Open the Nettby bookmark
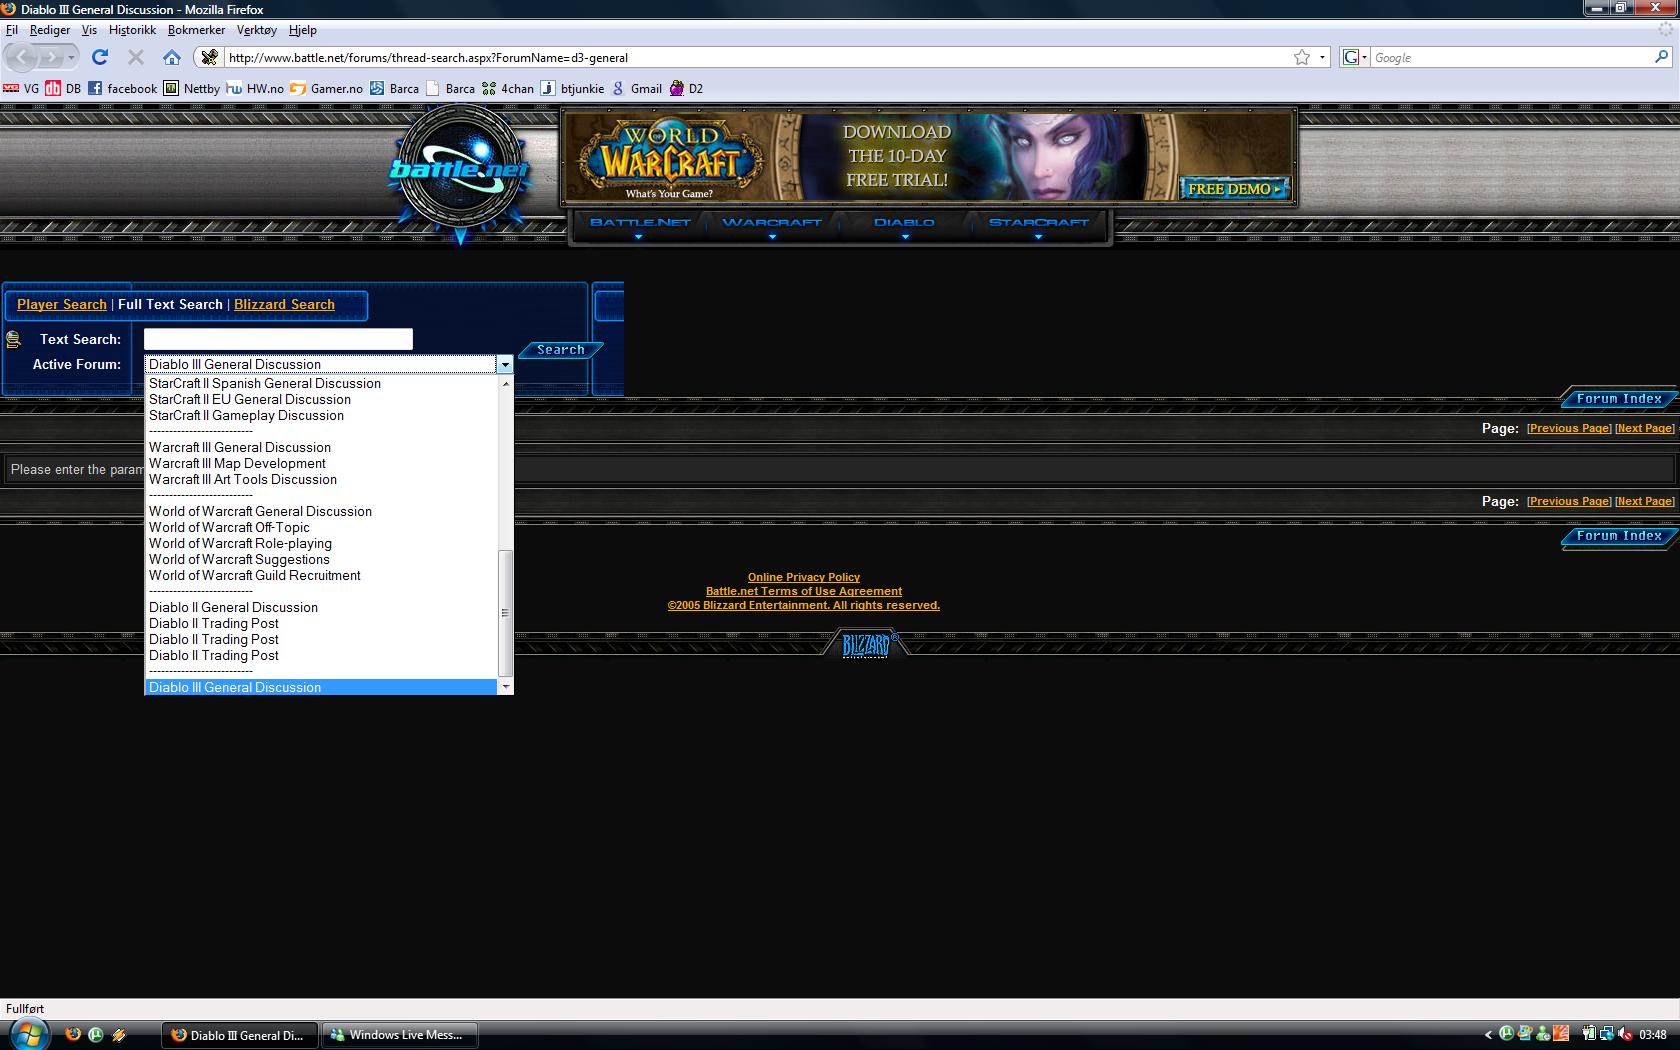This screenshot has width=1680, height=1050. pyautogui.click(x=192, y=88)
